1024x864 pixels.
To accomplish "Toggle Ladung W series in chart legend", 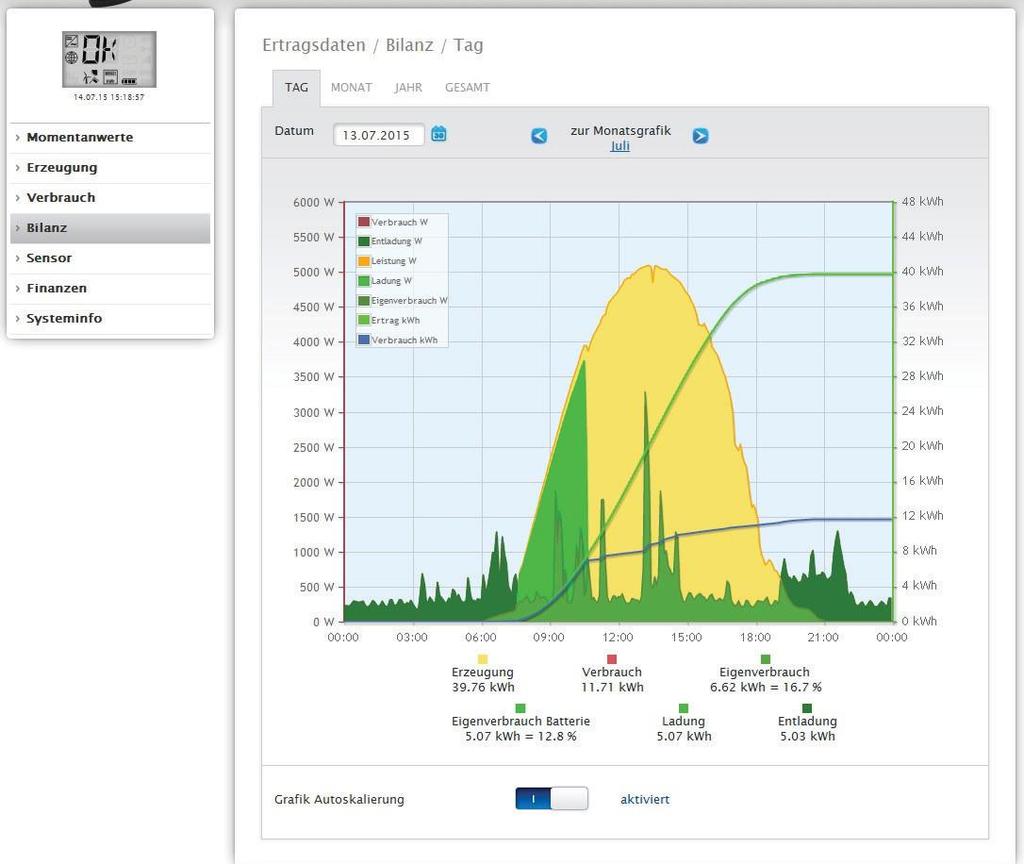I will (385, 281).
